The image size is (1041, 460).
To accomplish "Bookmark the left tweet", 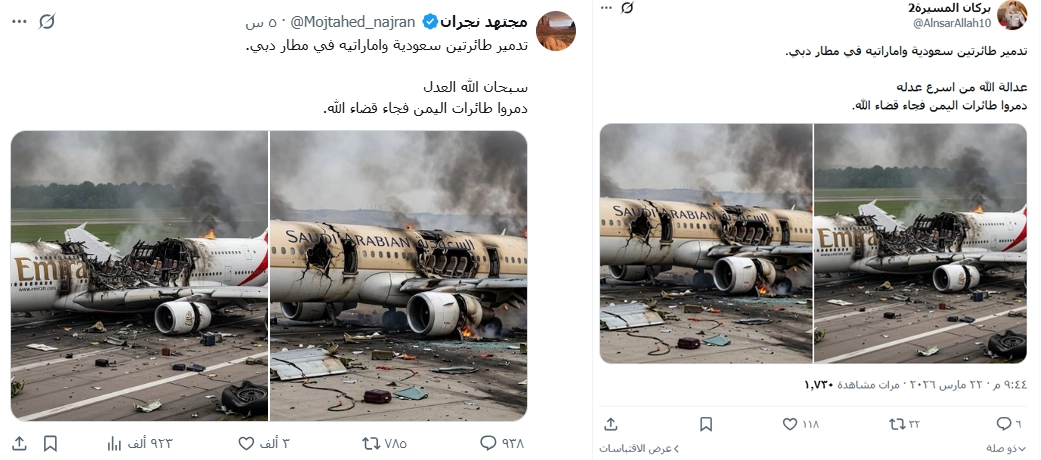I will [50, 443].
